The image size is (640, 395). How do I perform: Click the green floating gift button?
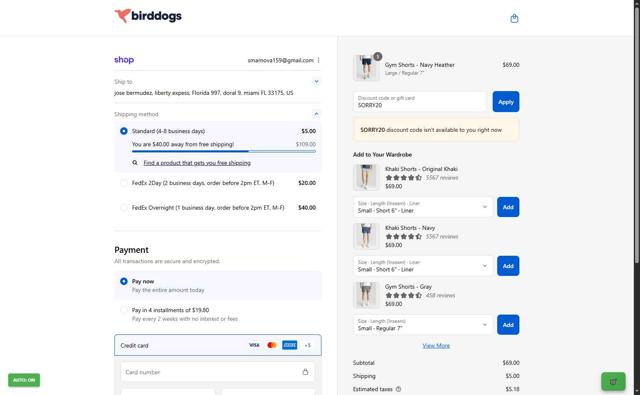(613, 382)
